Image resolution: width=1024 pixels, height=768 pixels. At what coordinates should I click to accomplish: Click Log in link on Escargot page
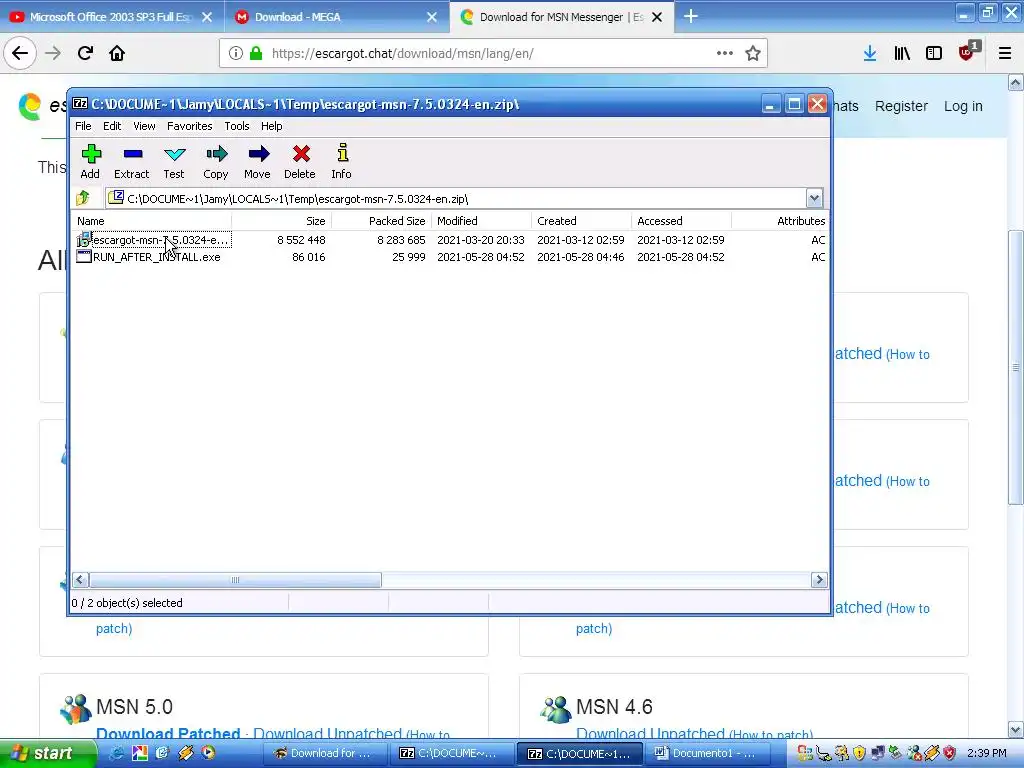[963, 106]
